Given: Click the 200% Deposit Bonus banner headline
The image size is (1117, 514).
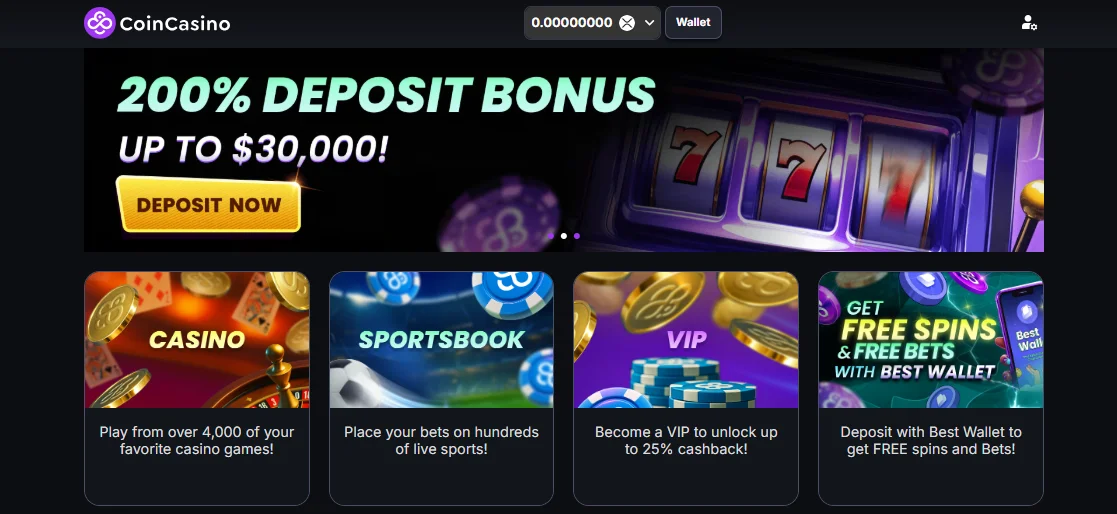Looking at the screenshot, I should (386, 94).
